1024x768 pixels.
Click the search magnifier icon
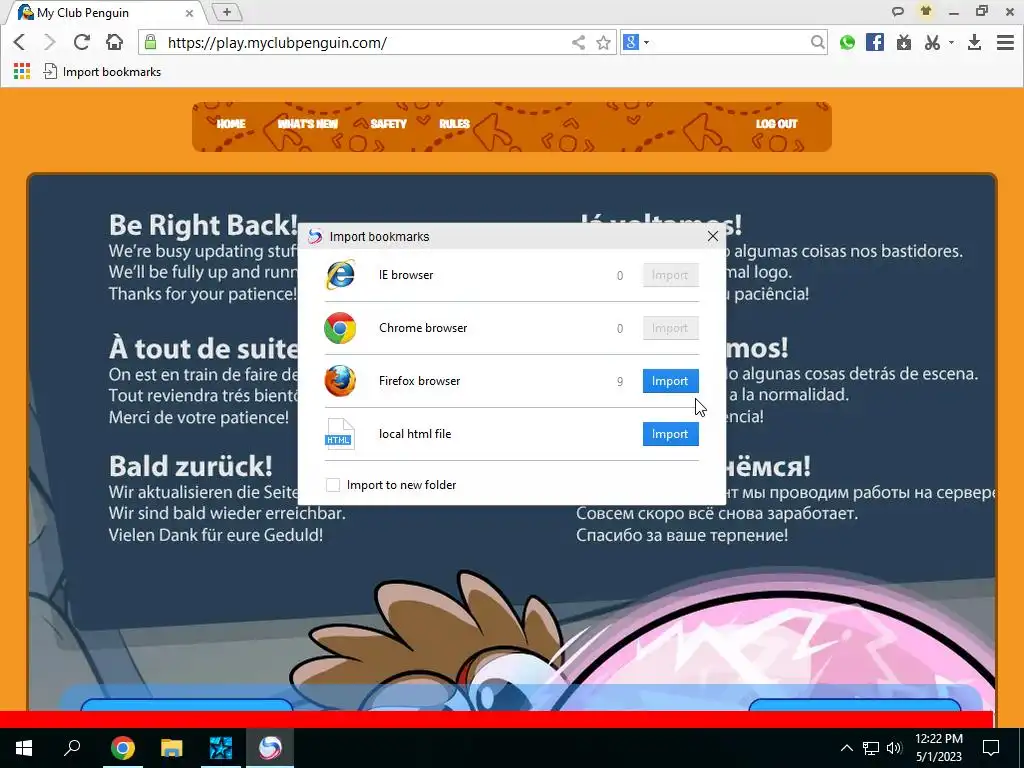[x=817, y=42]
